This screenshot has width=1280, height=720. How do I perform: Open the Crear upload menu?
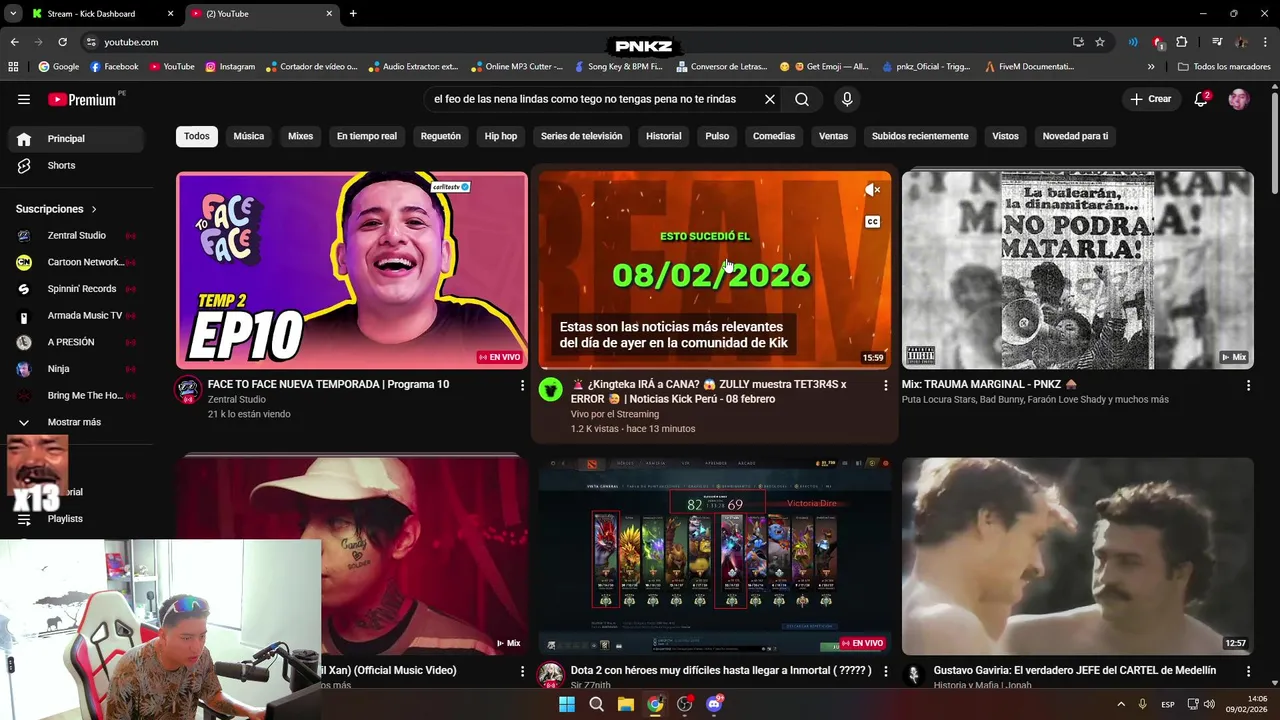click(1151, 99)
